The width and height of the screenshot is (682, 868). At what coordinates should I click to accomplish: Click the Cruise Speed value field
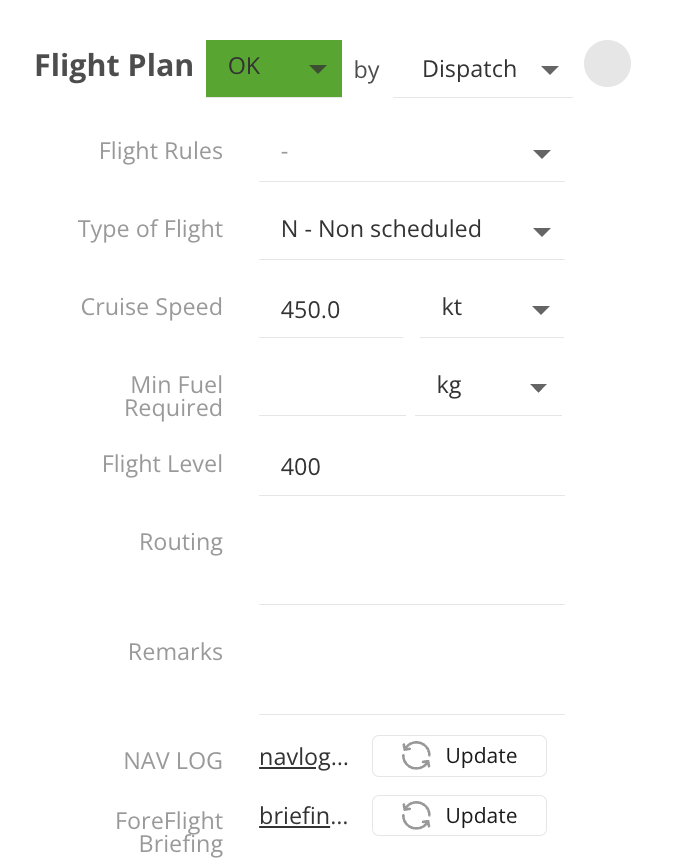330,309
